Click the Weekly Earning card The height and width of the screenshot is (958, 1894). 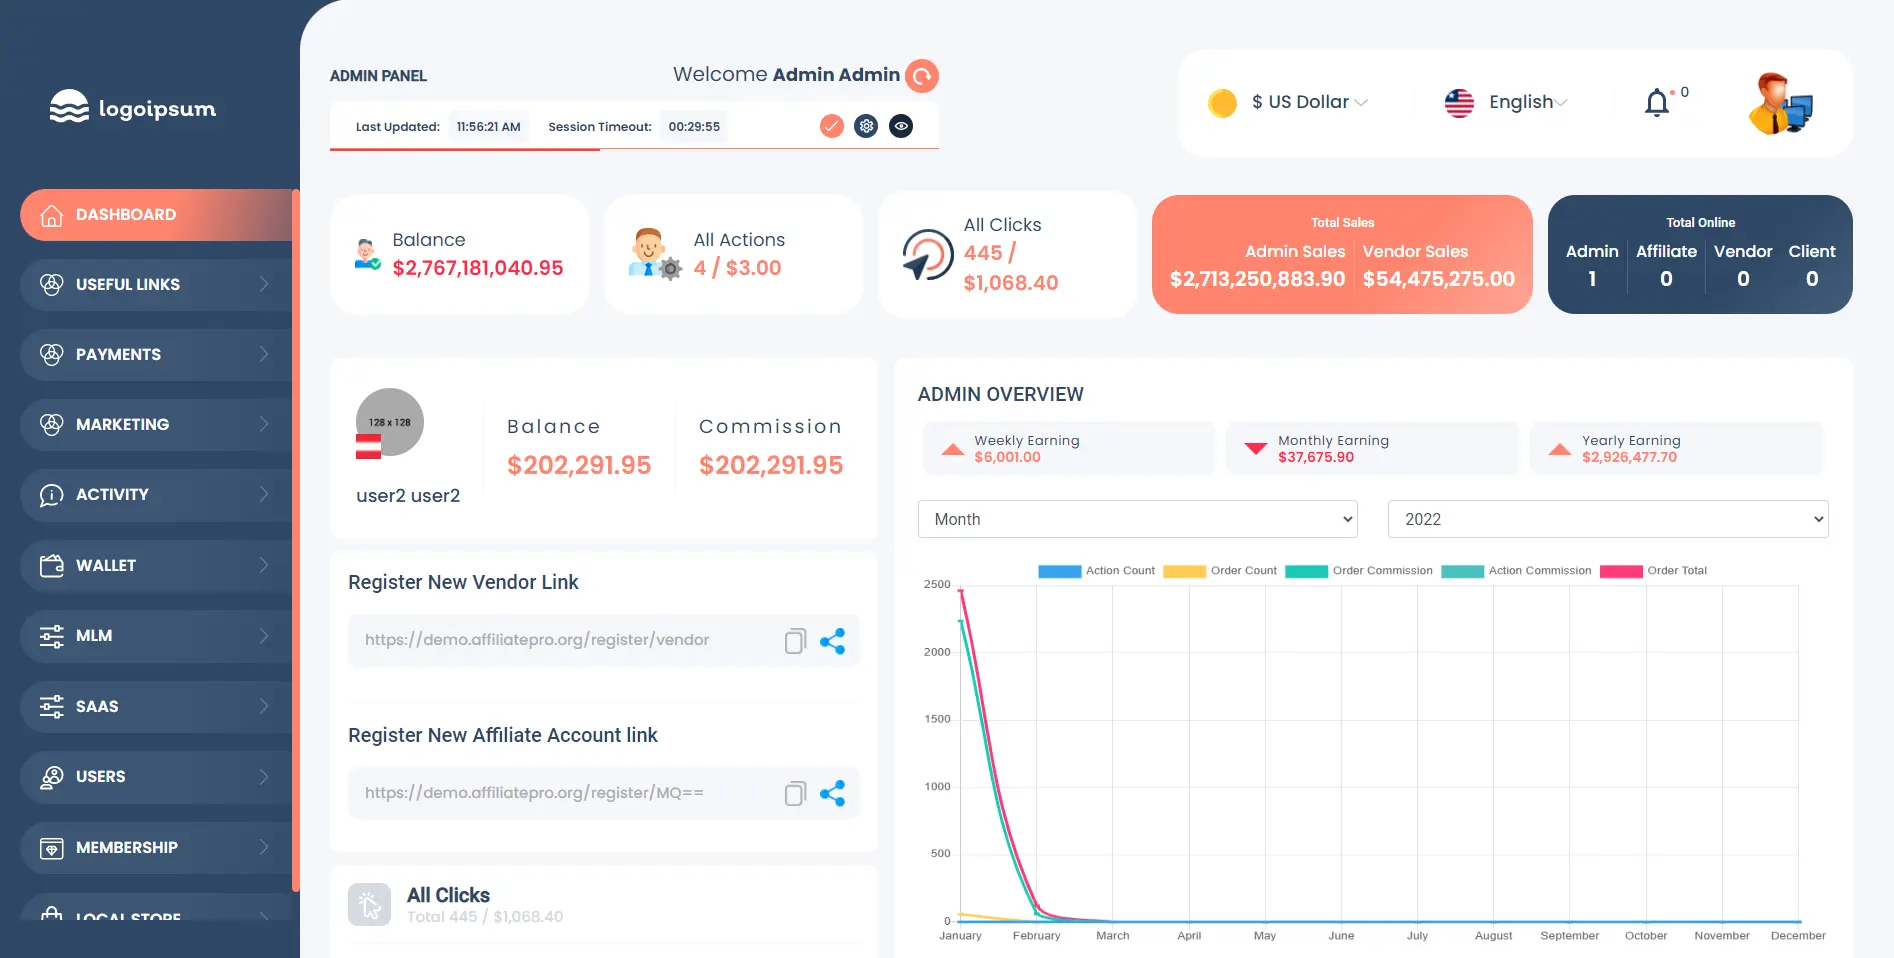tap(1069, 448)
